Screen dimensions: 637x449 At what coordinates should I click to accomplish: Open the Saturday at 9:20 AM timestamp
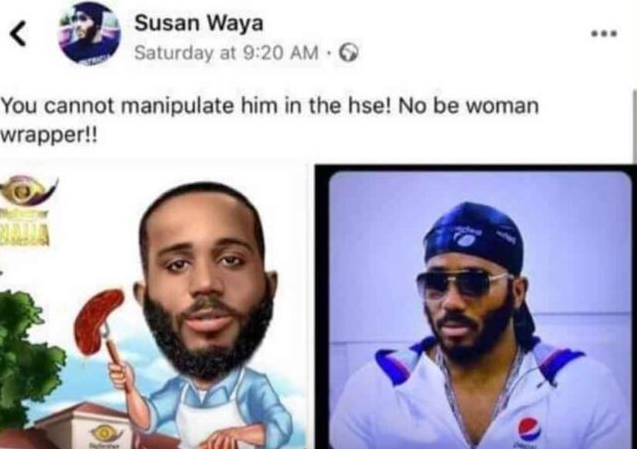(x=226, y=53)
